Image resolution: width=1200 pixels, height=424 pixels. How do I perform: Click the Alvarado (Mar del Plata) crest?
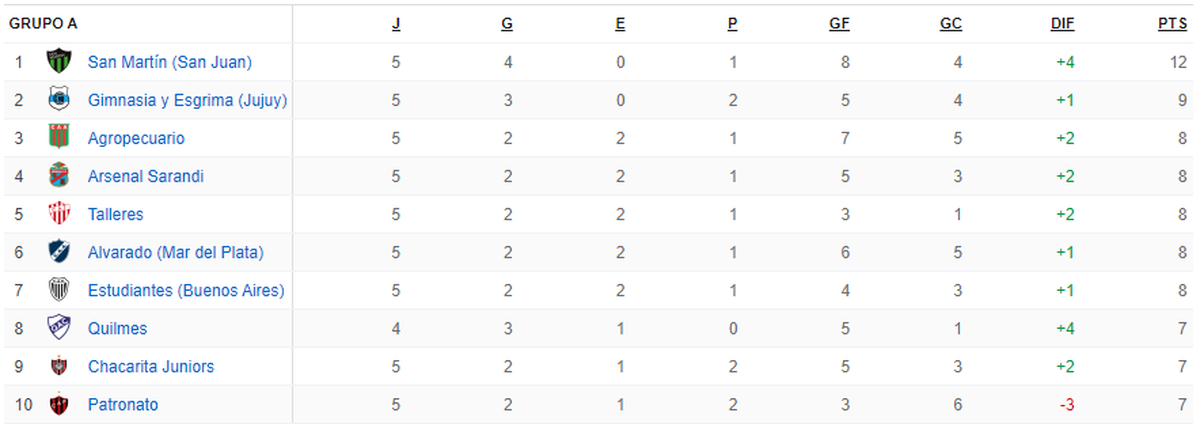click(59, 252)
